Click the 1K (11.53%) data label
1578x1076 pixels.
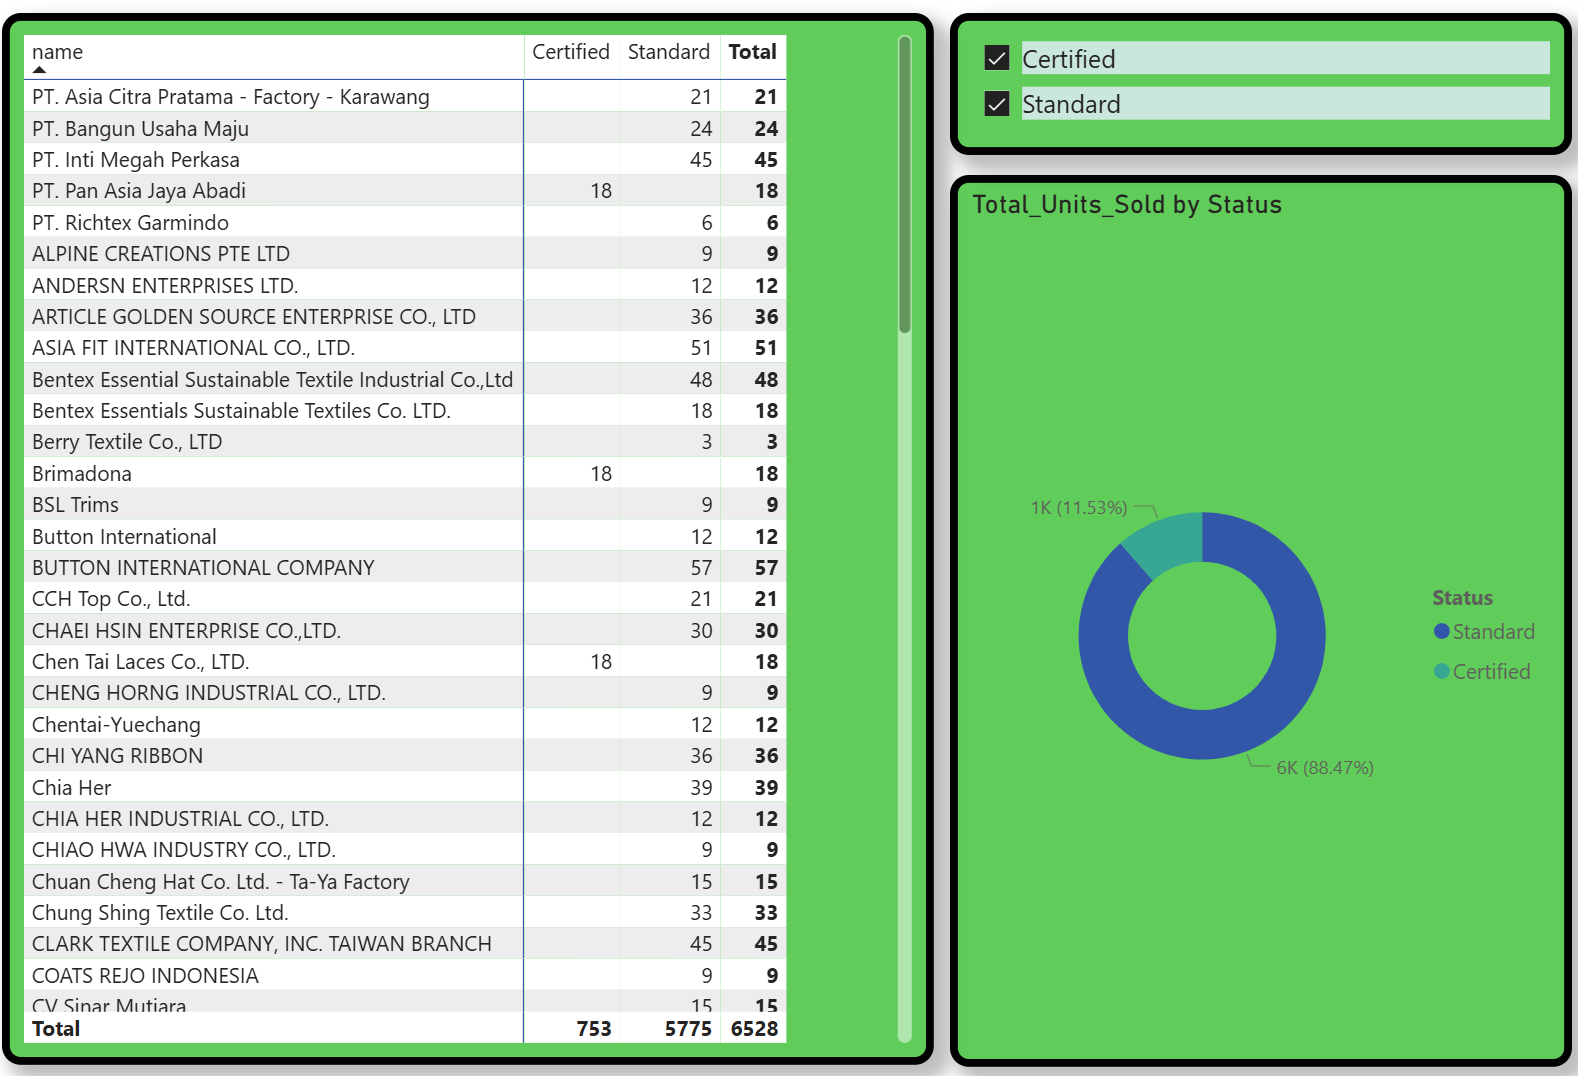click(1078, 508)
